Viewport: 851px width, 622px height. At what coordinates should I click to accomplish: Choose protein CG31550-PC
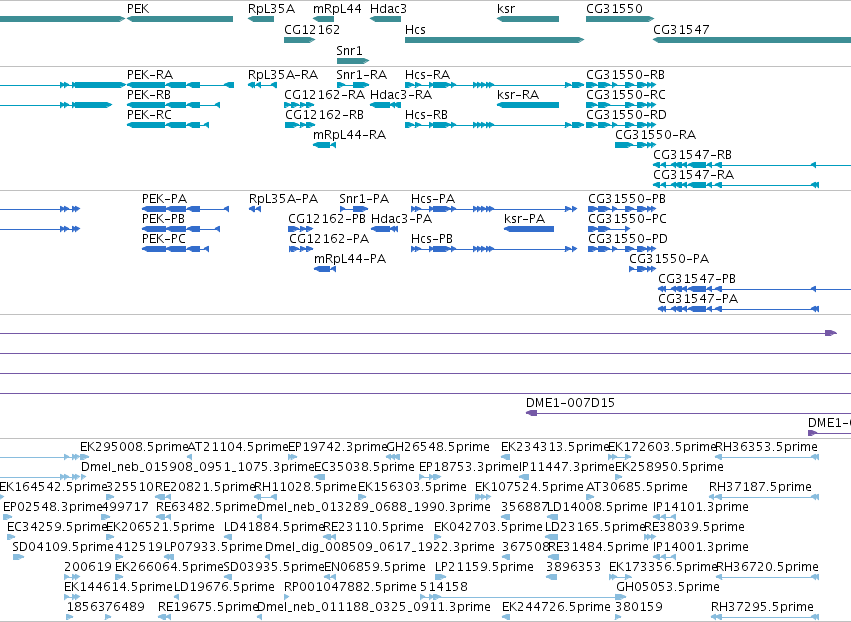pos(609,229)
